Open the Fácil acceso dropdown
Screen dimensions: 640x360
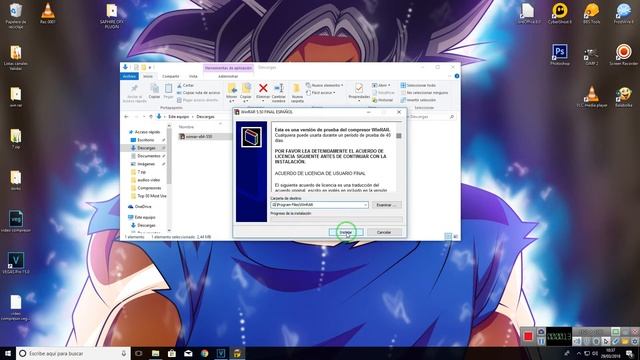(x=321, y=93)
